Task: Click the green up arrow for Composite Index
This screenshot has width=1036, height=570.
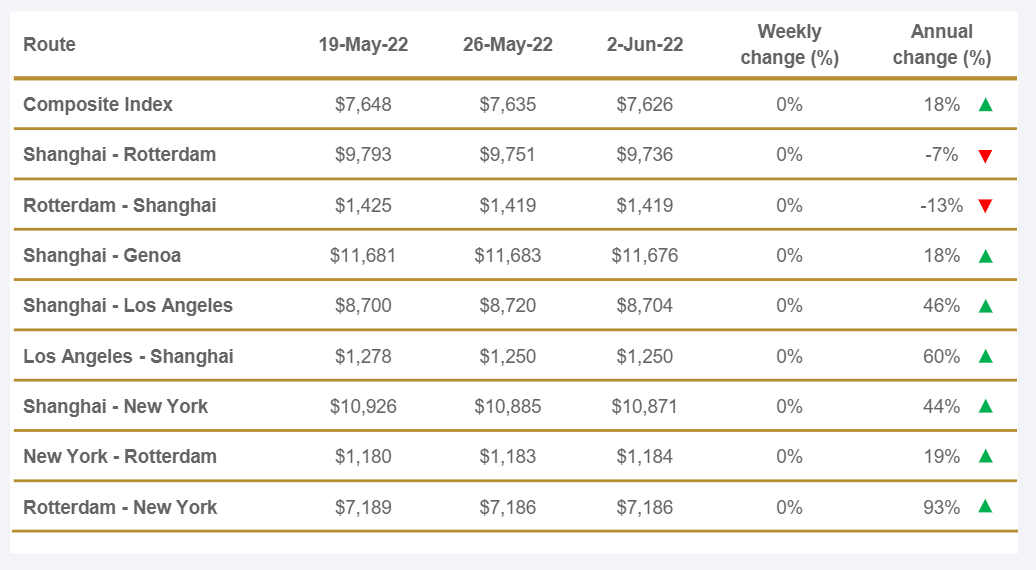Action: [985, 104]
